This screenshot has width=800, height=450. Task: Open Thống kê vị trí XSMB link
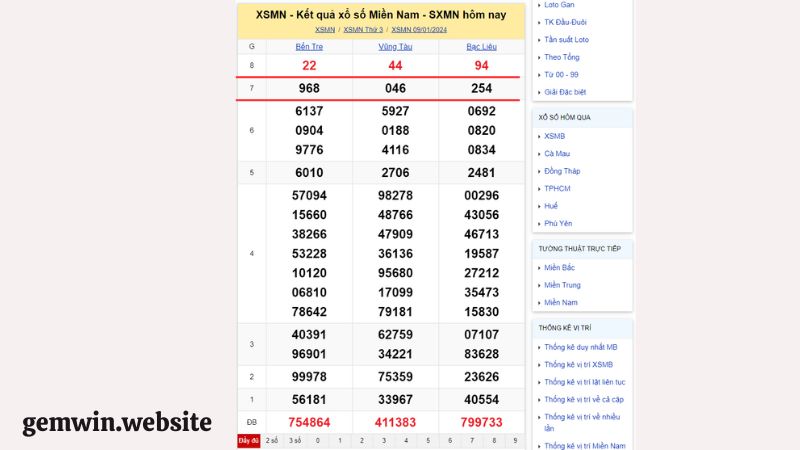tap(579, 364)
